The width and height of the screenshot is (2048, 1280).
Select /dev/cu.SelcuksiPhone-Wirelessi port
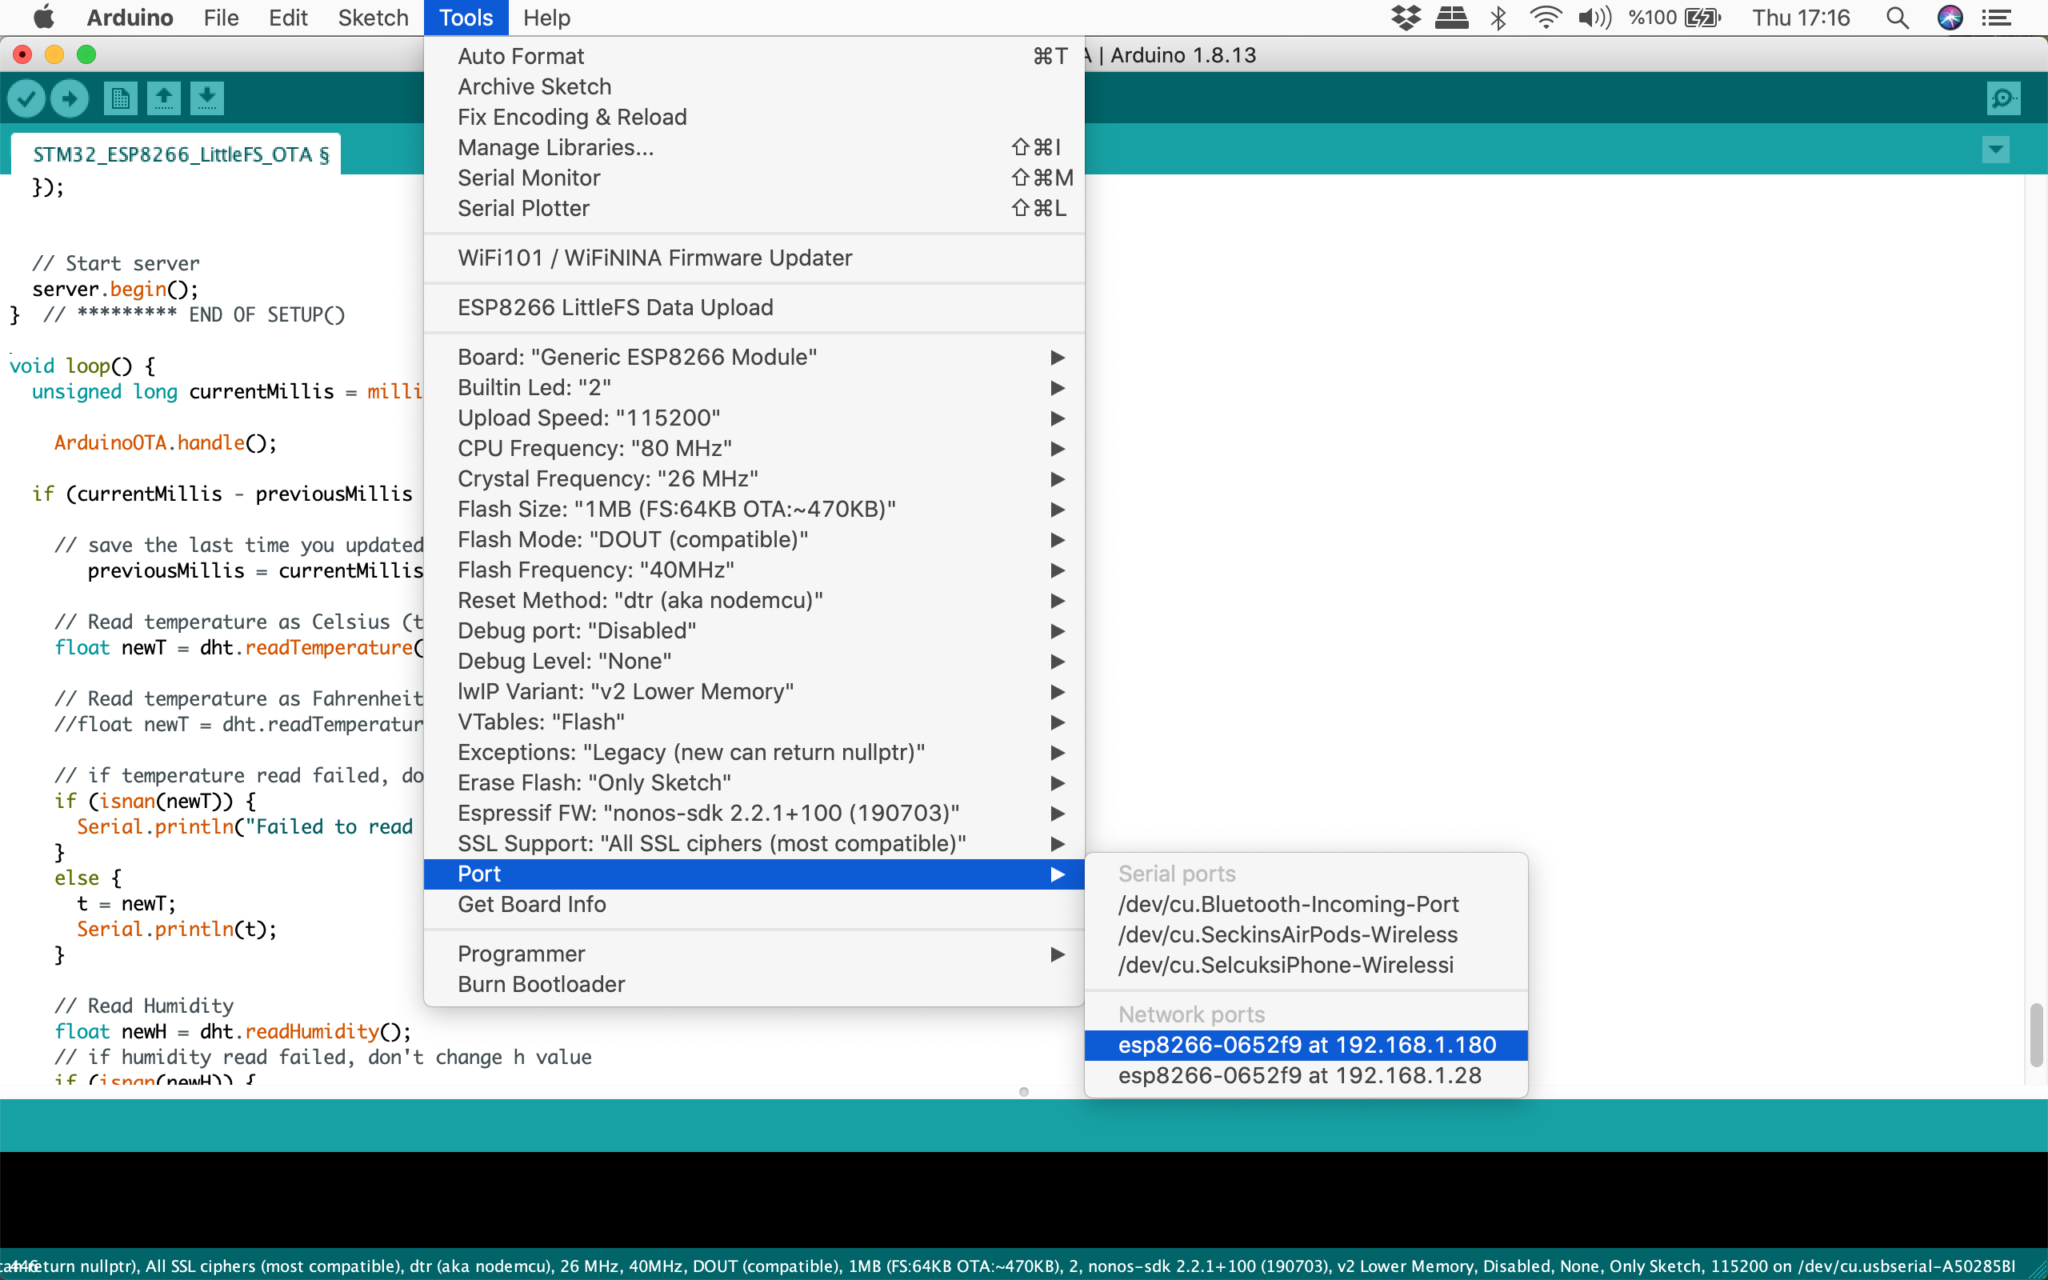pyautogui.click(x=1306, y=966)
